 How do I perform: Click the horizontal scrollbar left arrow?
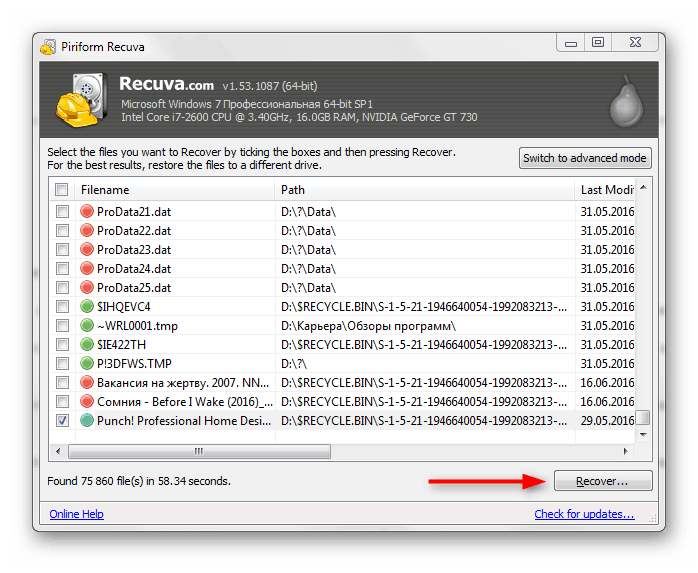click(58, 451)
